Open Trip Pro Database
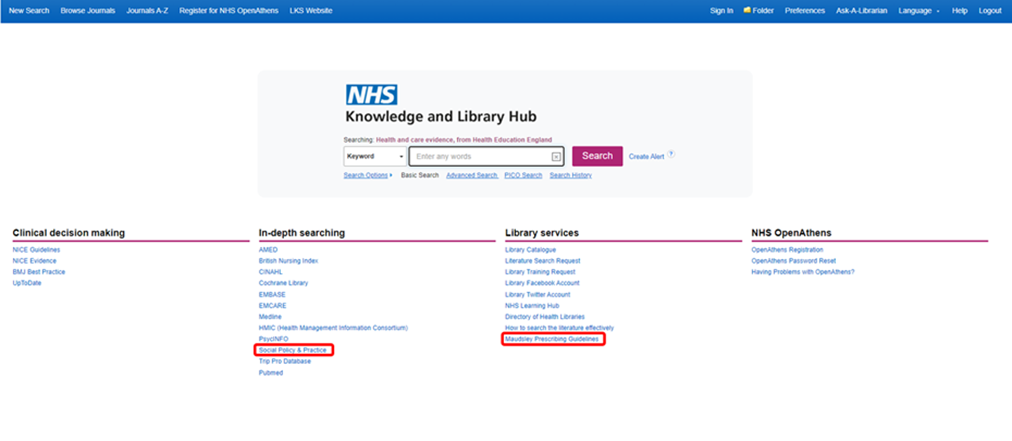 285,361
